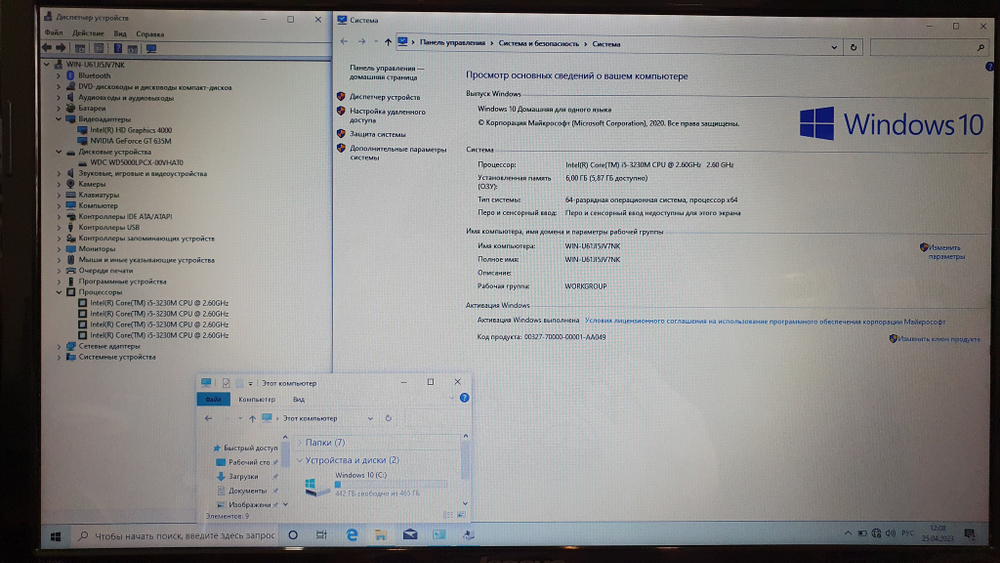The height and width of the screenshot is (563, 1000).
Task: Select Клавиатуры tree item
Action: (98, 195)
